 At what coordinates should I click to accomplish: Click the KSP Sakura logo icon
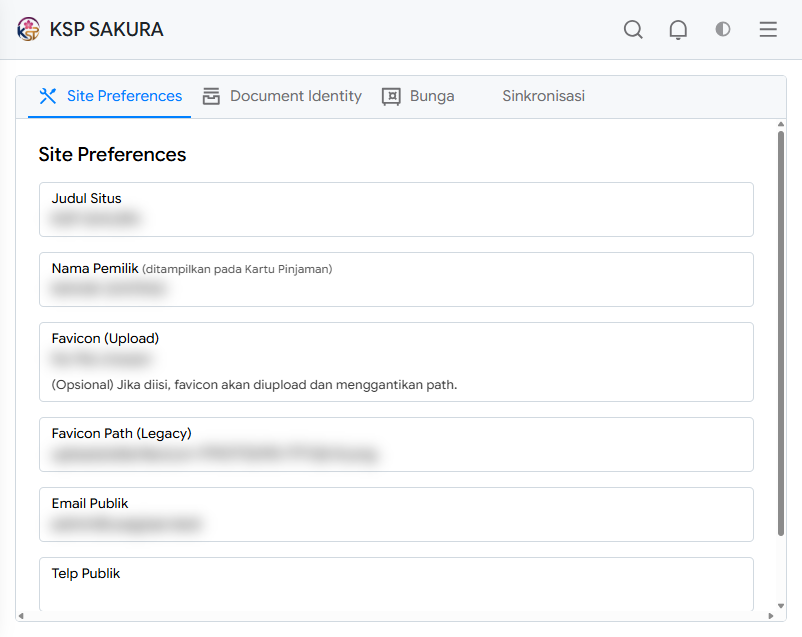28,29
